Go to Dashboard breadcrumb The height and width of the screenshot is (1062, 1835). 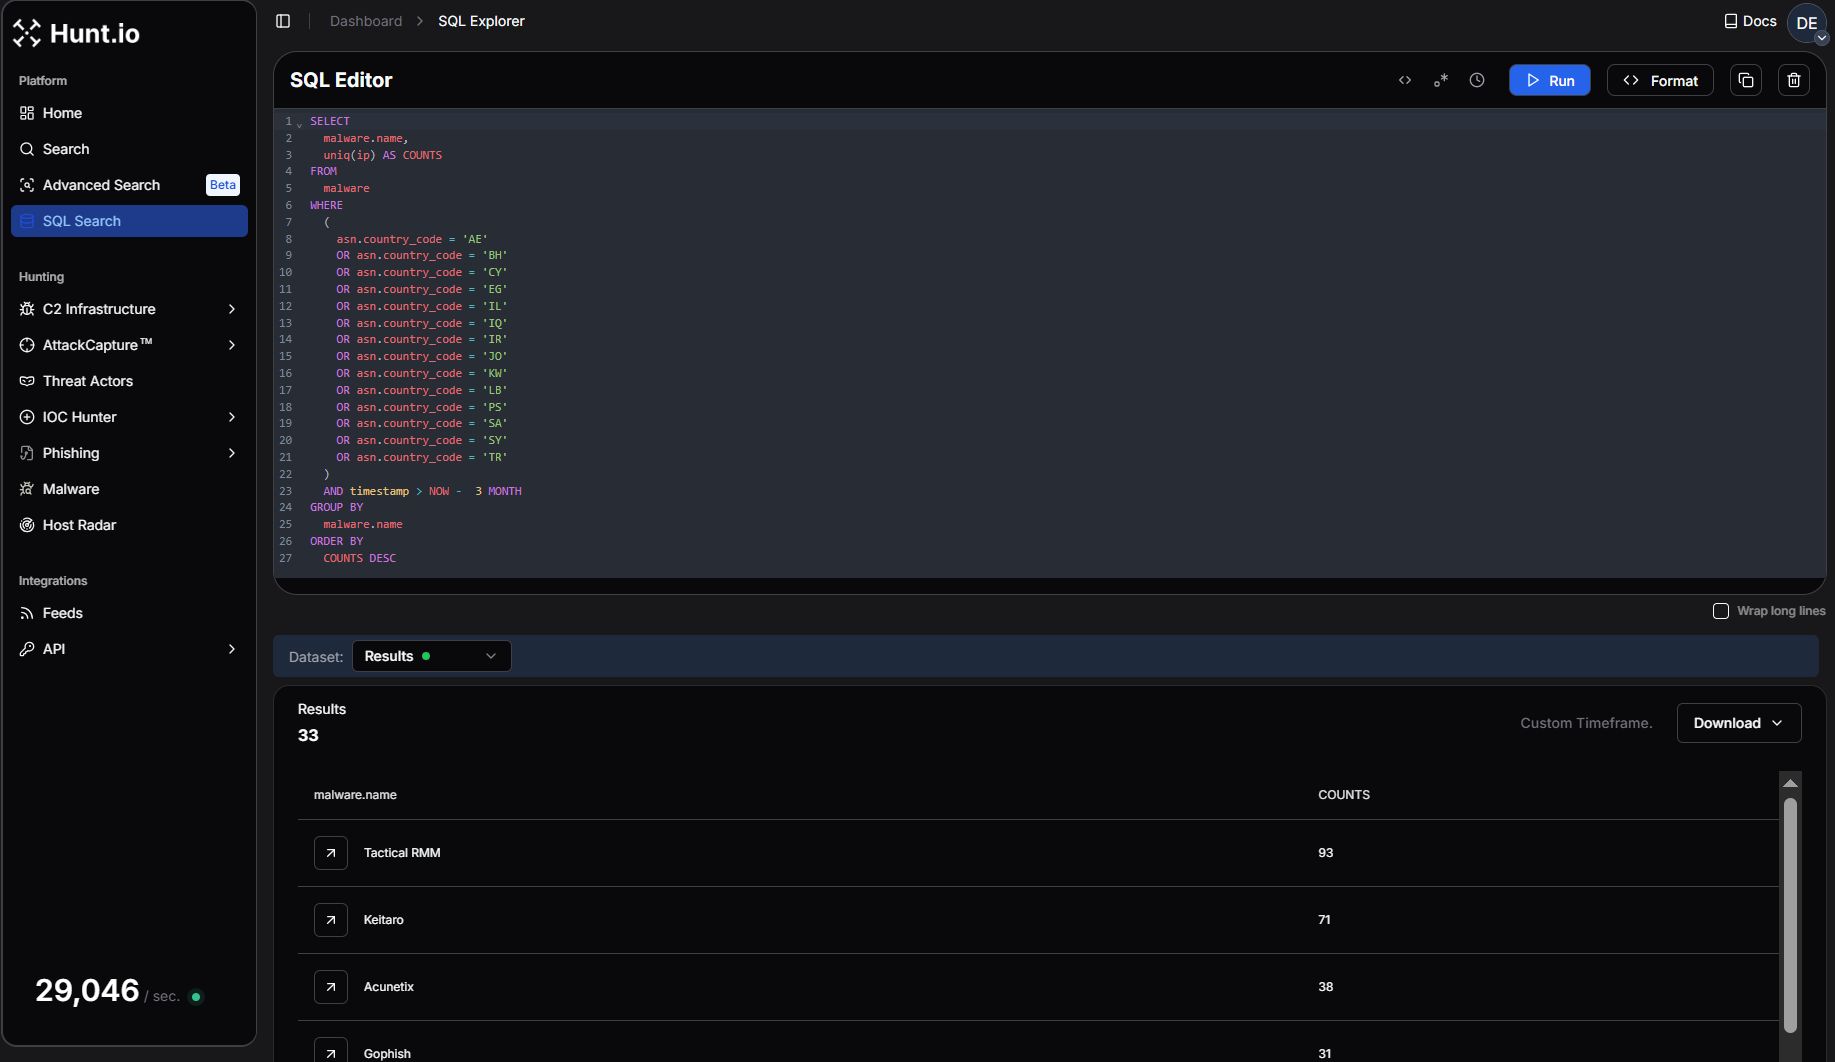366,21
